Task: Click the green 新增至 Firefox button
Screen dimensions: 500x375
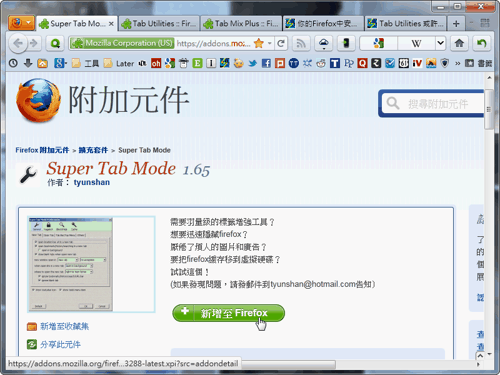Action: coord(228,313)
